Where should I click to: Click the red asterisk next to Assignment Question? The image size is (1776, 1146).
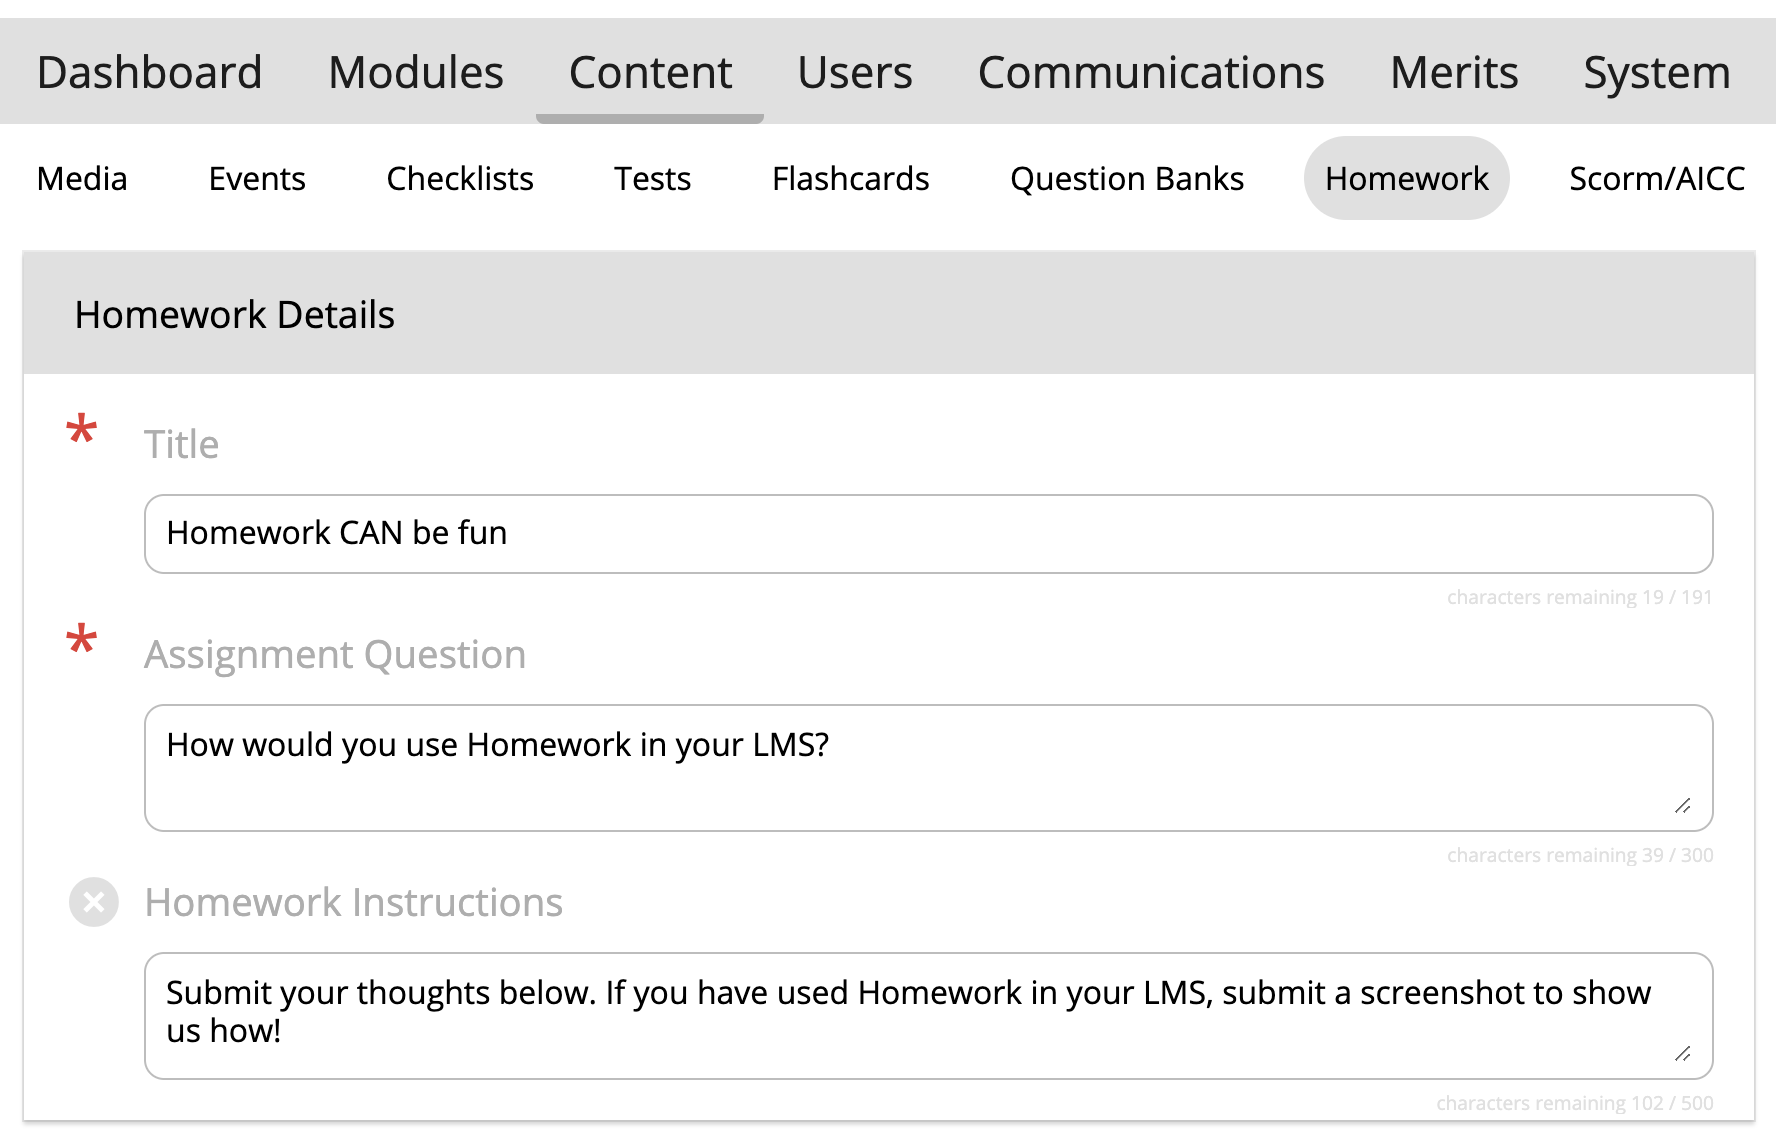81,640
